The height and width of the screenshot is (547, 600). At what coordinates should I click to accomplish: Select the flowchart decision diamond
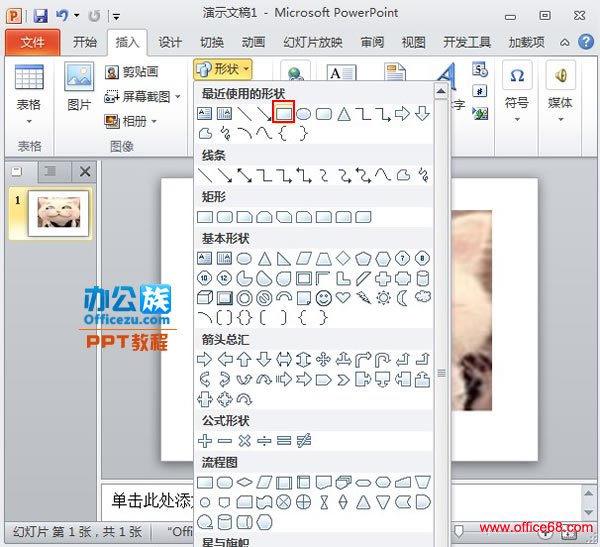point(245,482)
